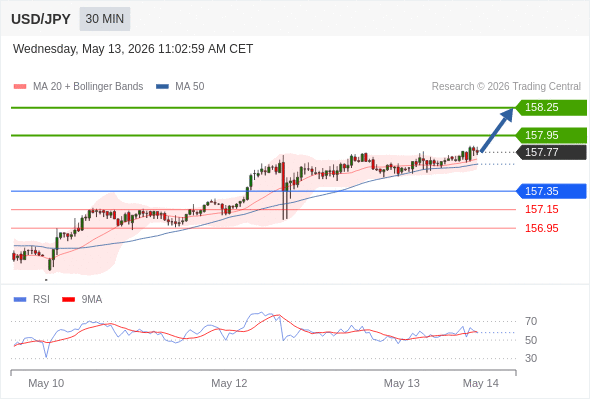This screenshot has width=590, height=400.
Task: Click the blue MA 50 legend swatch
Action: click(162, 87)
